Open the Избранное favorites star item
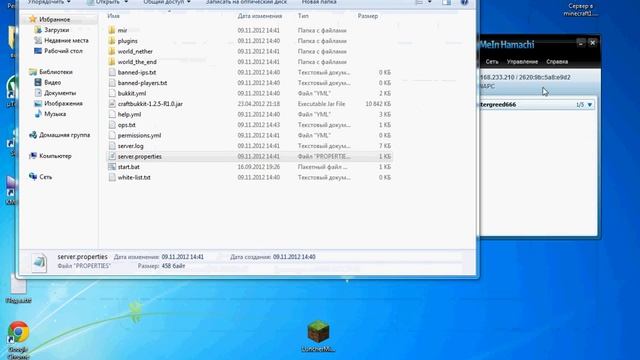The image size is (640, 360). (x=50, y=19)
